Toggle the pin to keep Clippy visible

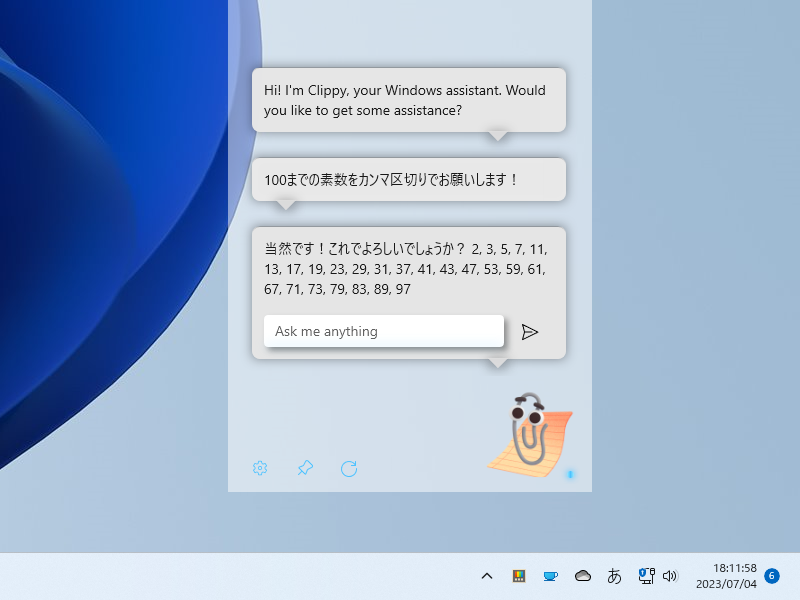click(x=304, y=468)
